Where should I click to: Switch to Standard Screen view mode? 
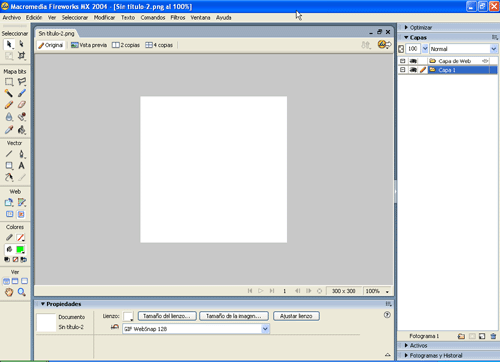tap(6, 281)
